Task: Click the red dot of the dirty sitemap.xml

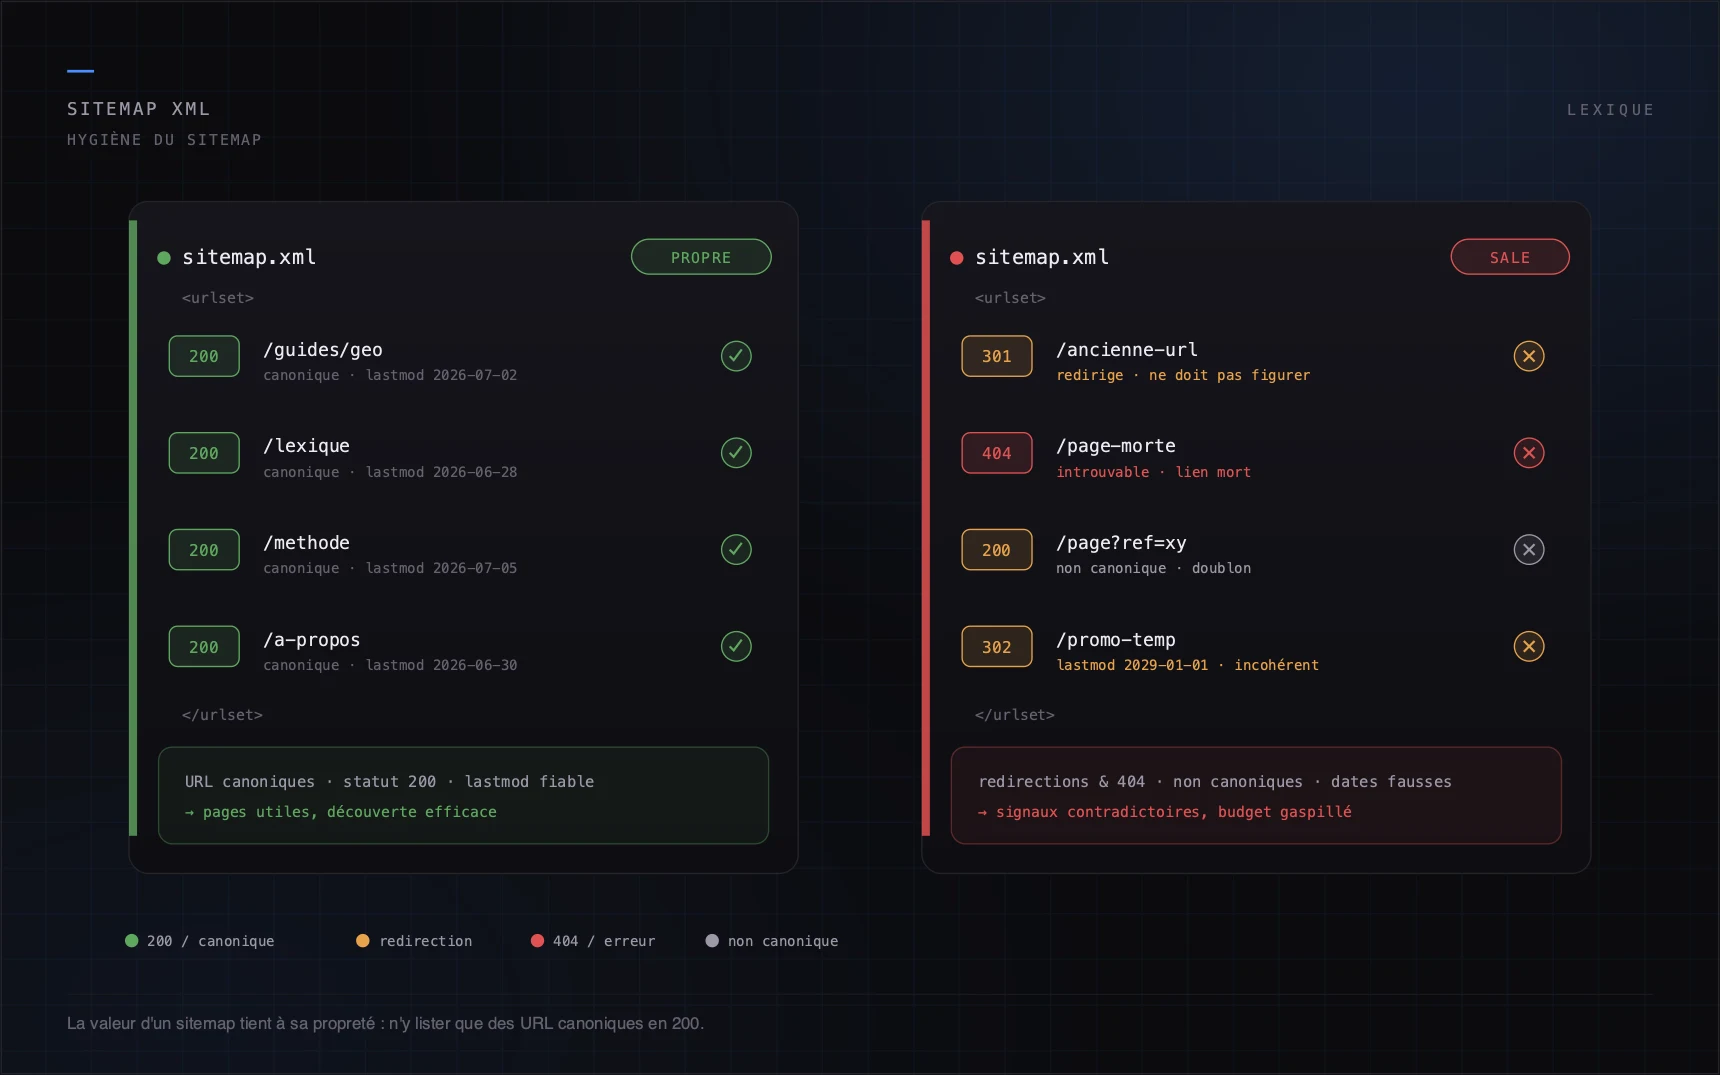Action: [956, 258]
